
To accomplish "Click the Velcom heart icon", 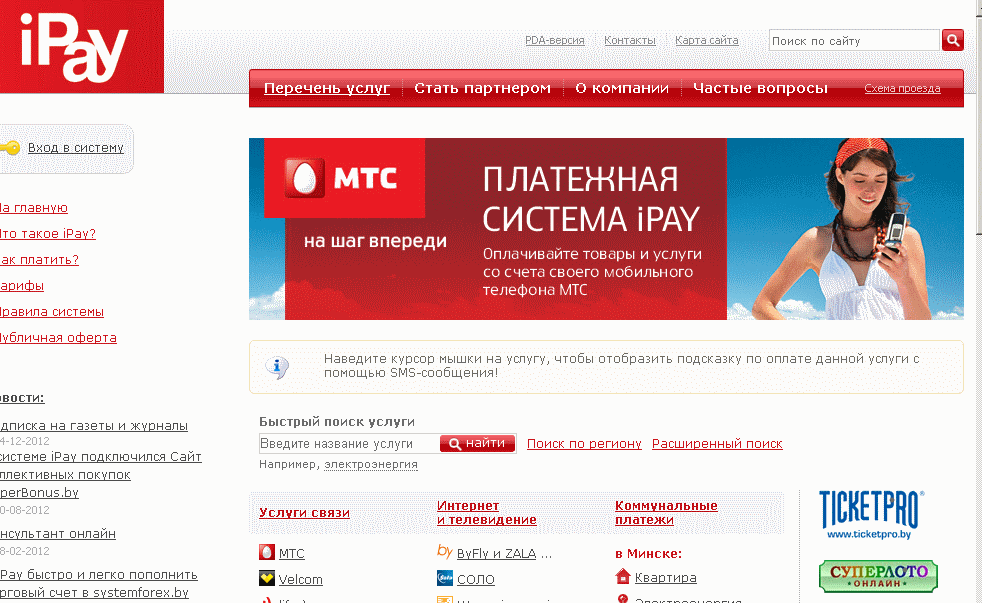I will 266,579.
